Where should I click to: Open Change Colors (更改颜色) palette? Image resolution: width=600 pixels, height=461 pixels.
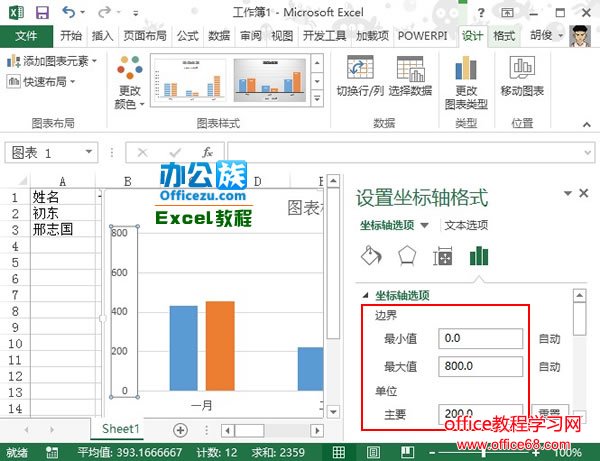point(129,82)
